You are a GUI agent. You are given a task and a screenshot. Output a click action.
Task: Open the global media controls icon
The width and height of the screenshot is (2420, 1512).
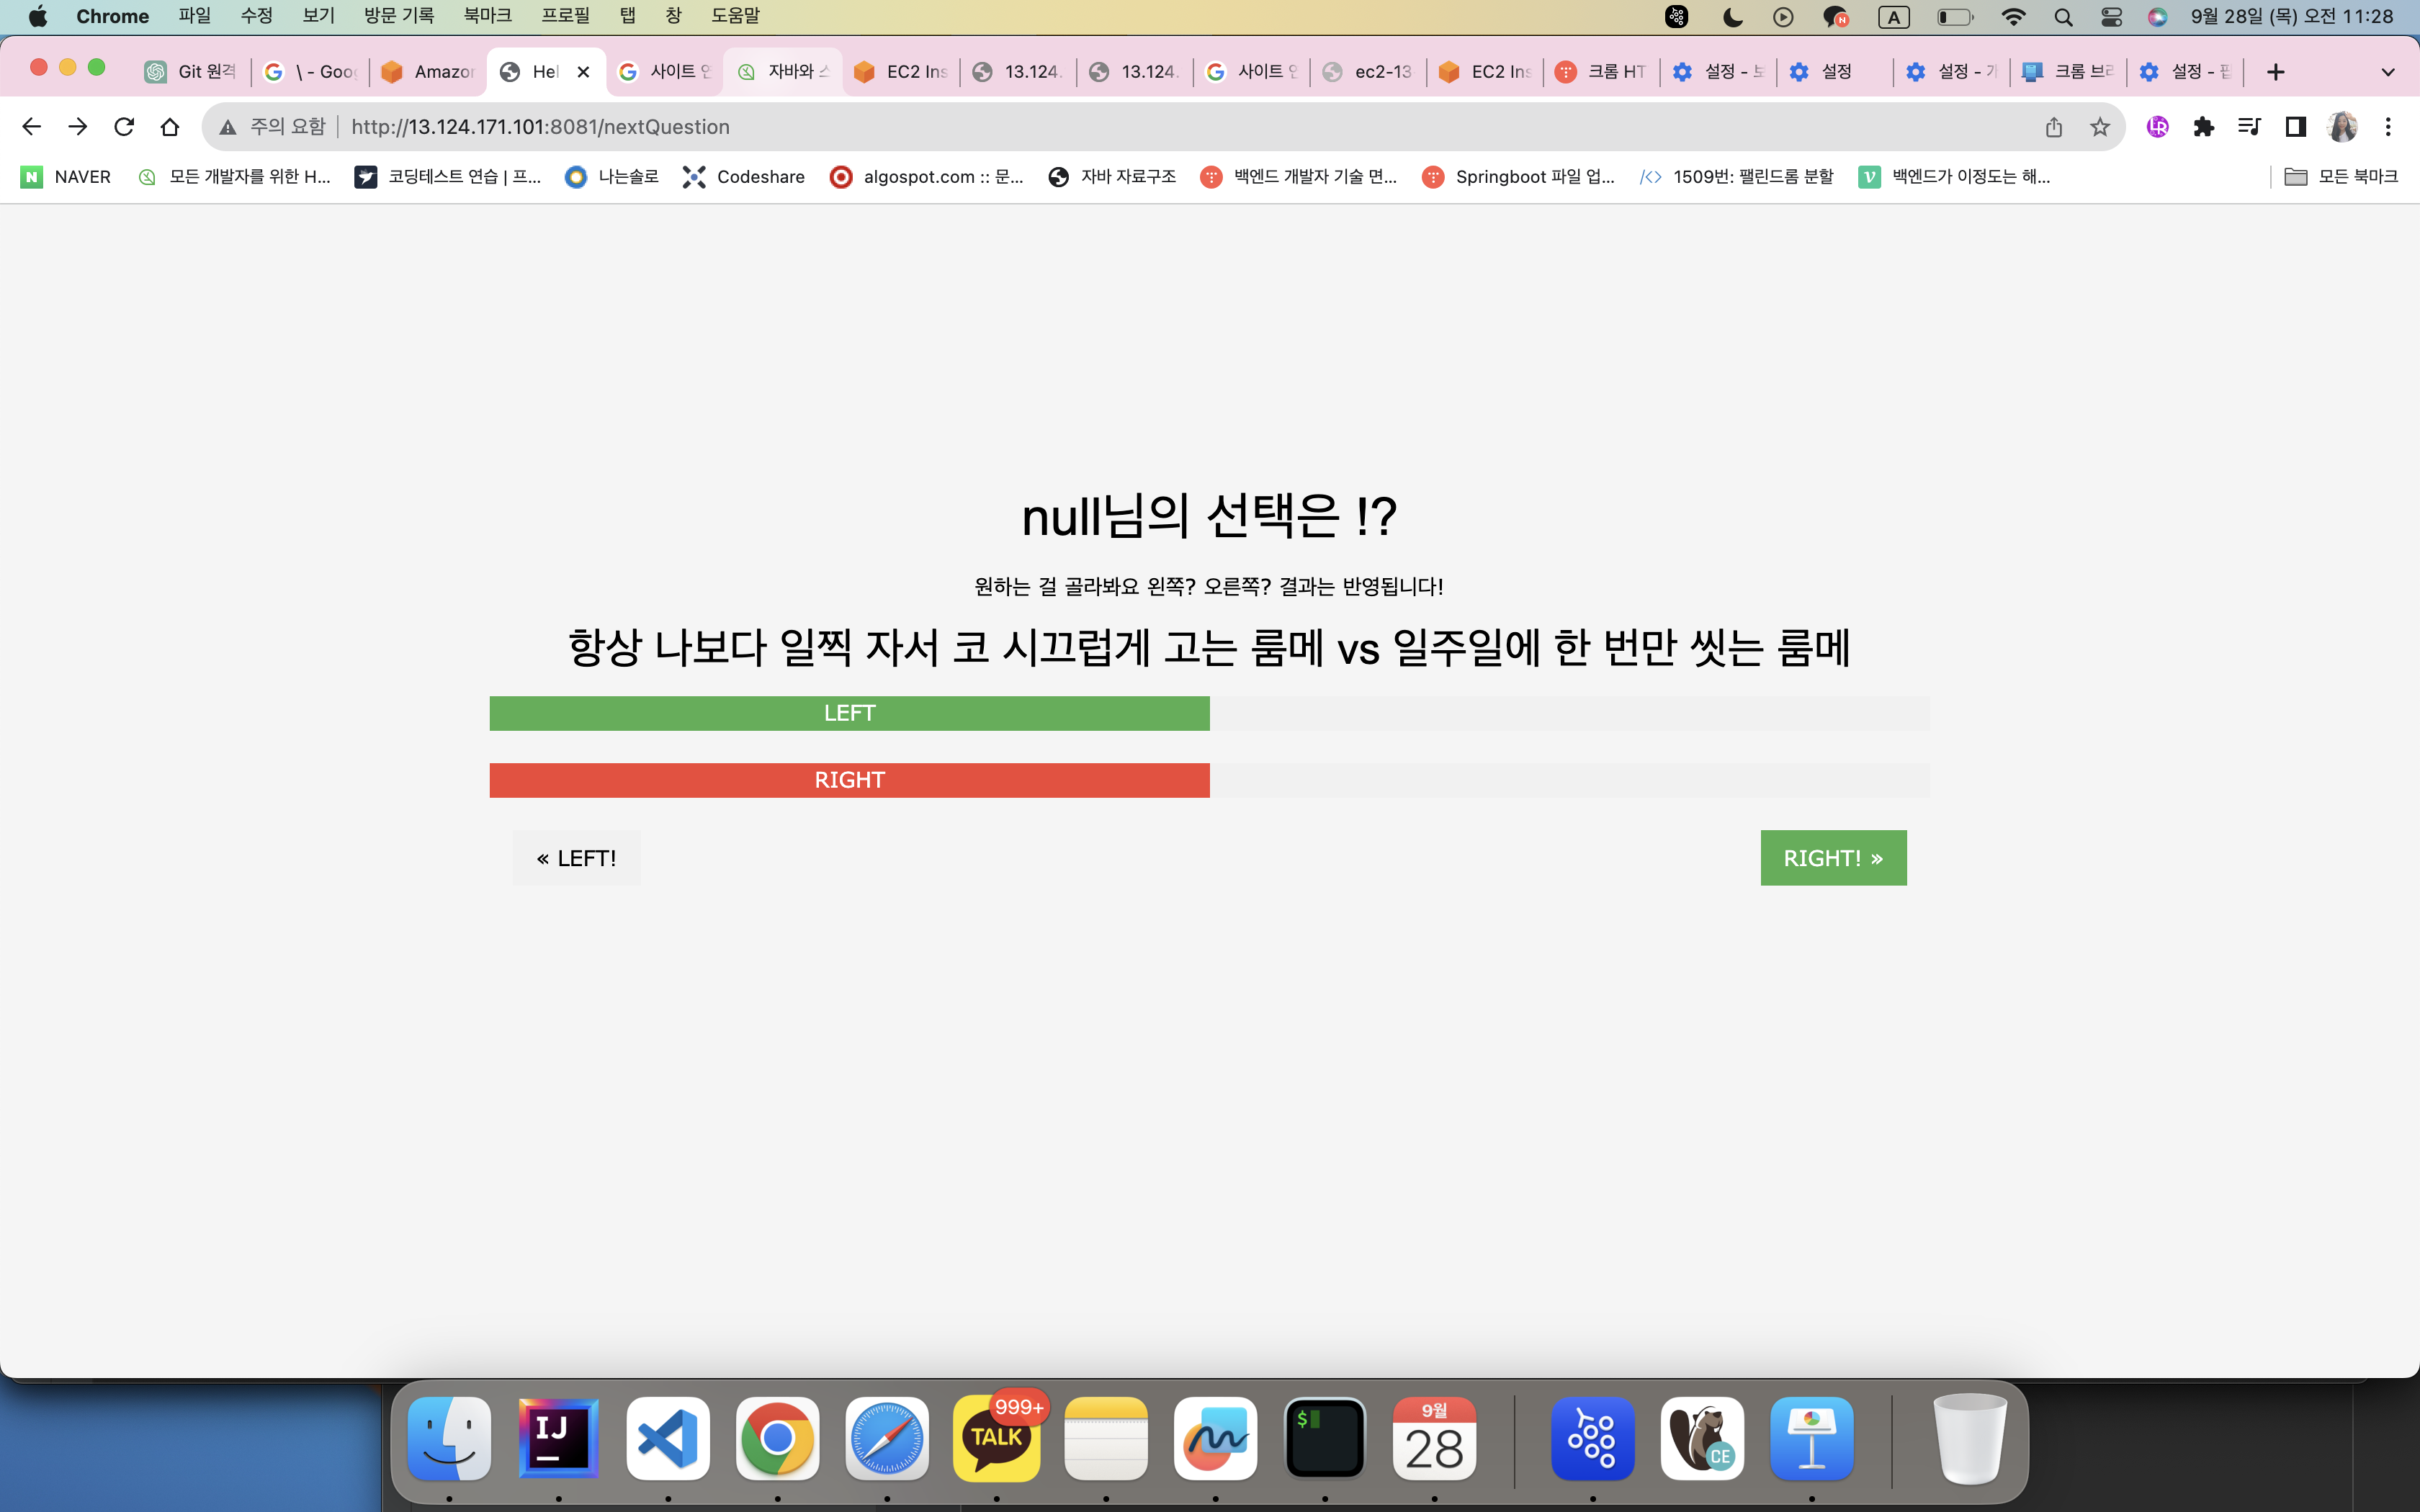pyautogui.click(x=2250, y=126)
